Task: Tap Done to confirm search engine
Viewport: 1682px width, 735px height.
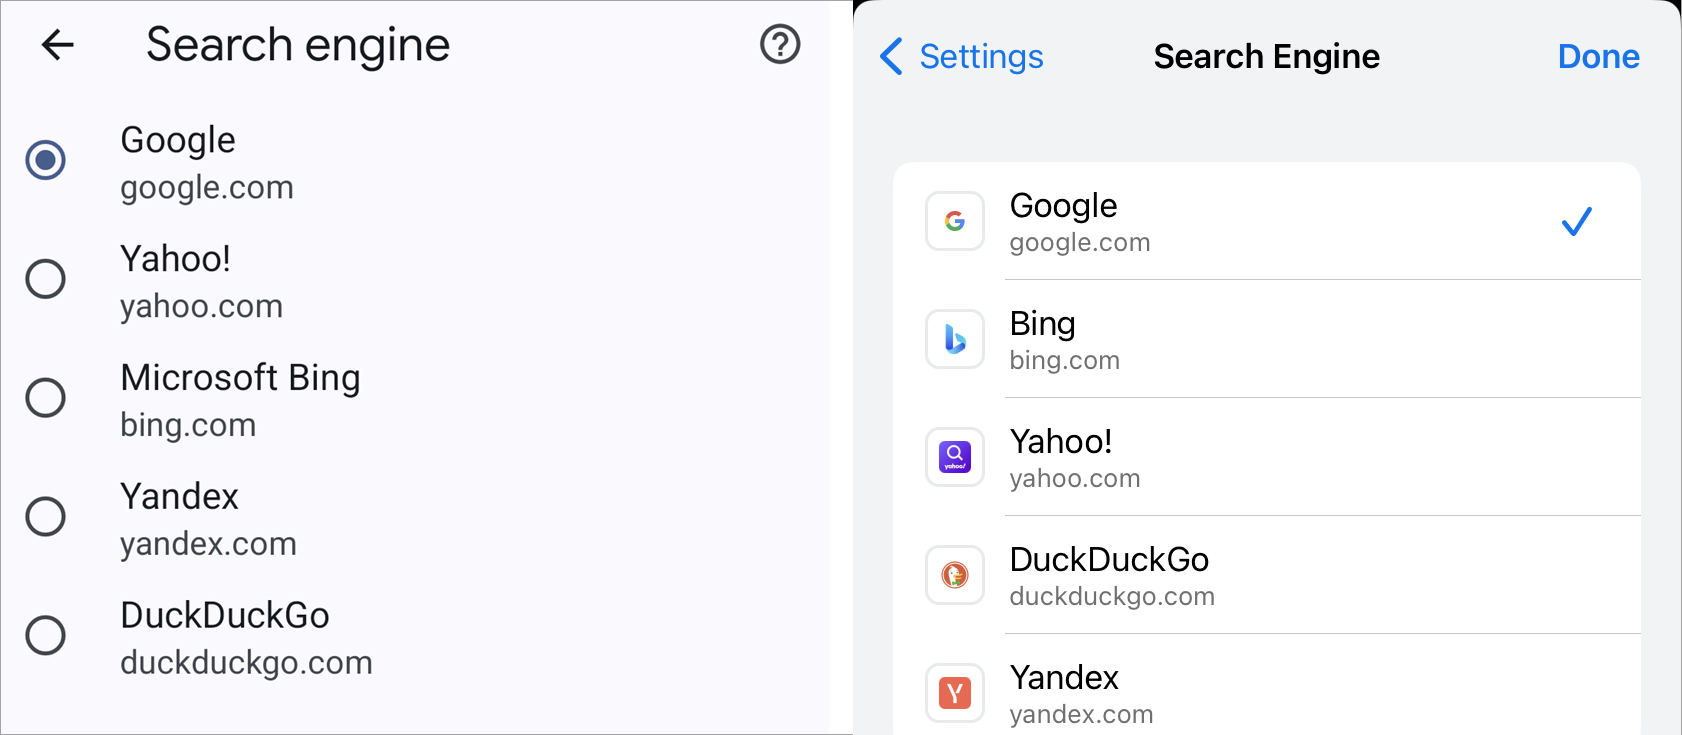Action: click(x=1598, y=57)
